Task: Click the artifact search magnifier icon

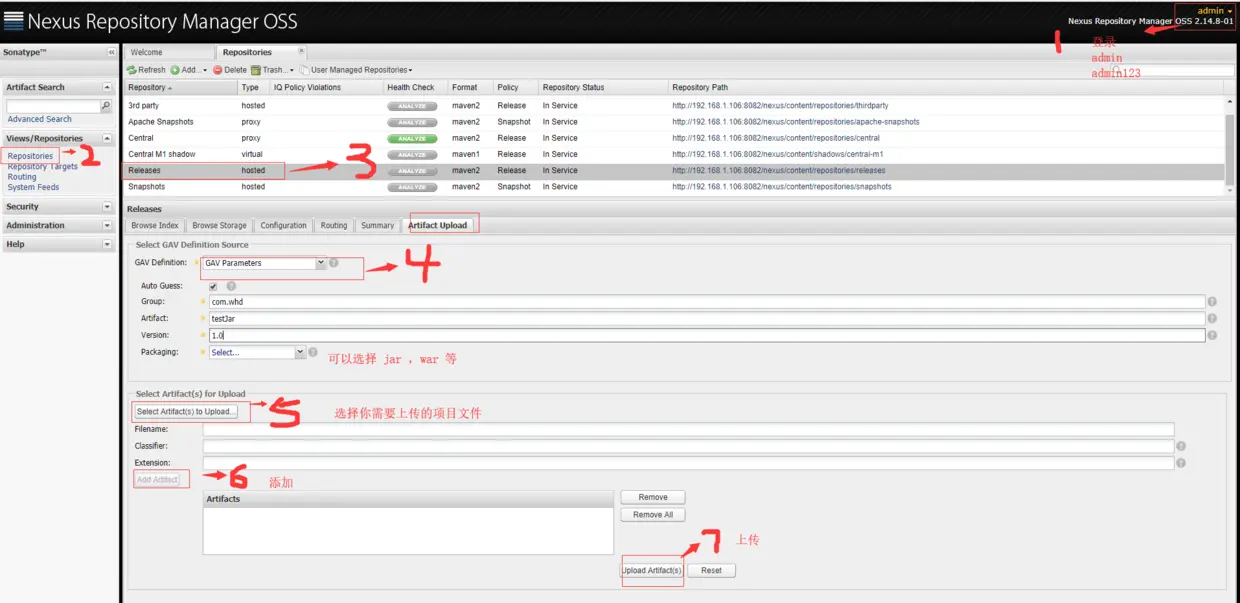Action: click(107, 106)
